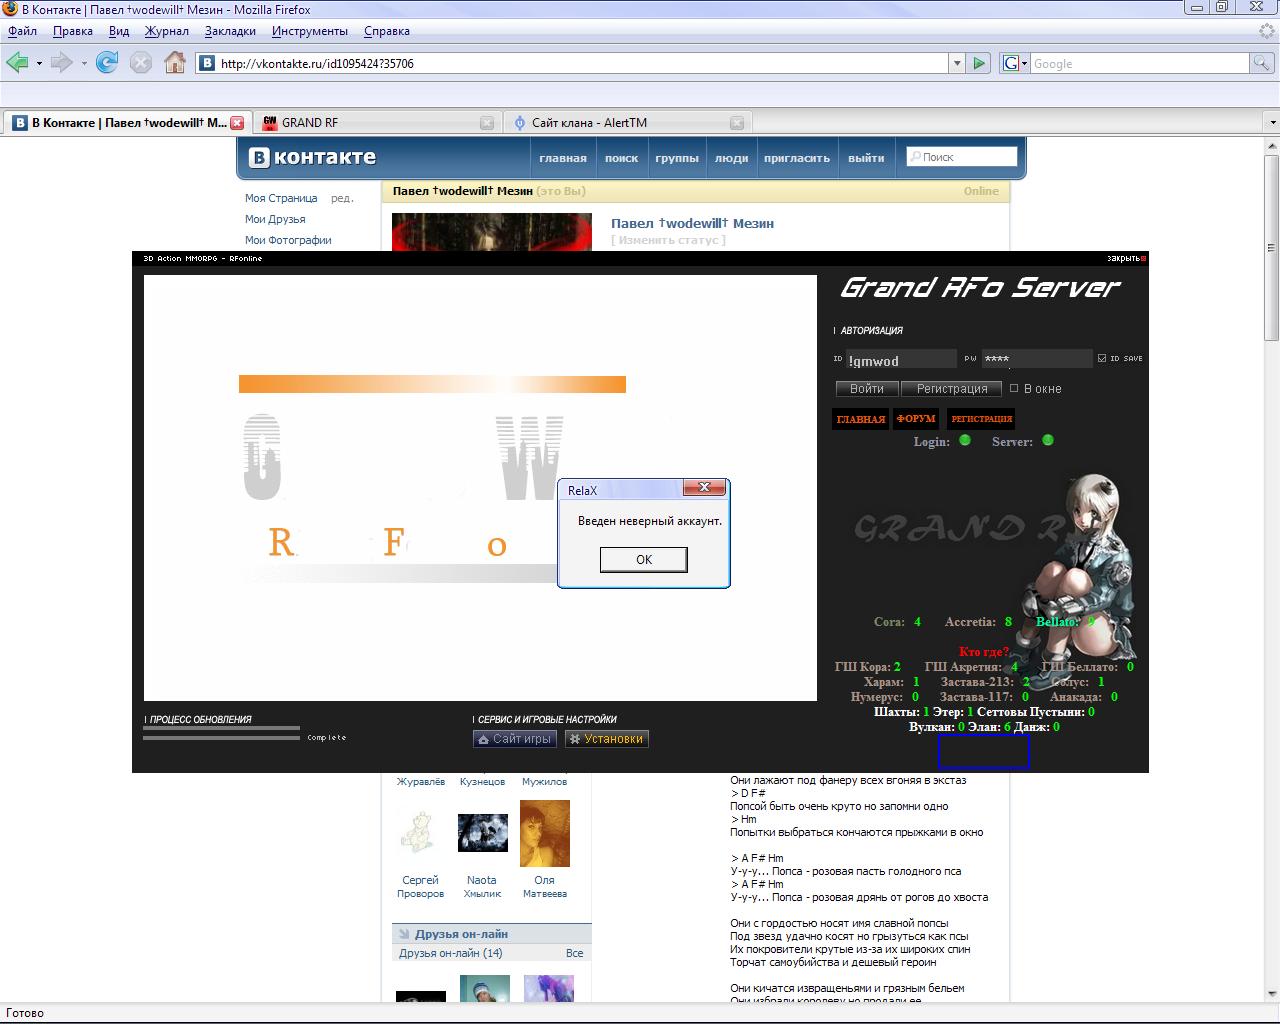Click the Stop loading icon
Viewport: 1280px width, 1024px height.
(x=141, y=63)
